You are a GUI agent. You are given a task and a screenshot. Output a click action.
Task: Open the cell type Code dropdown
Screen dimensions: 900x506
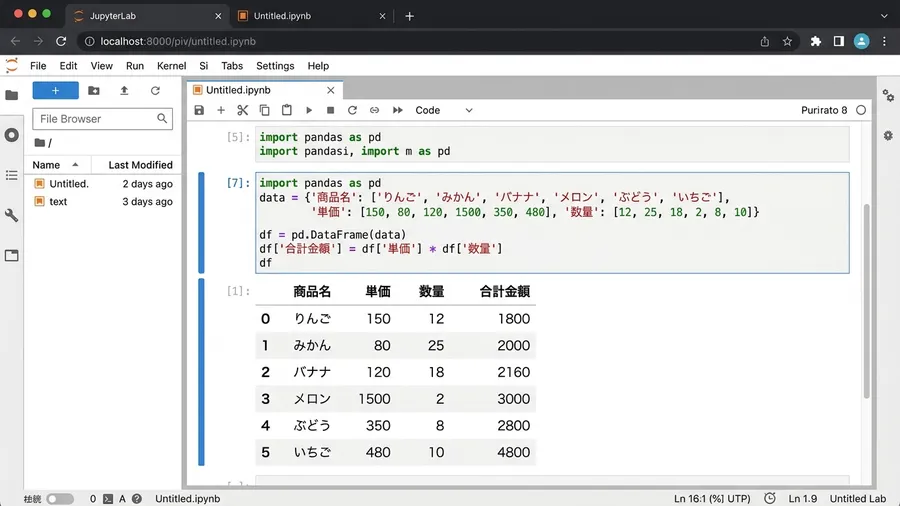[x=444, y=110]
